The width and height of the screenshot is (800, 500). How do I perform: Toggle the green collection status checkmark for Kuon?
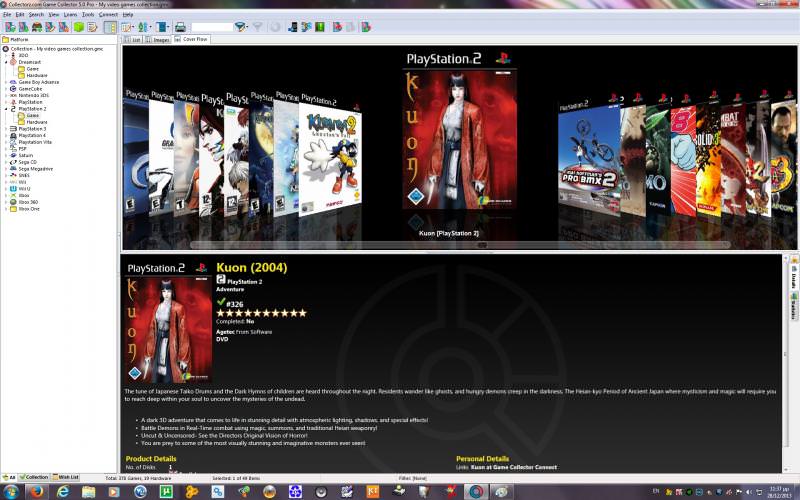pyautogui.click(x=221, y=301)
